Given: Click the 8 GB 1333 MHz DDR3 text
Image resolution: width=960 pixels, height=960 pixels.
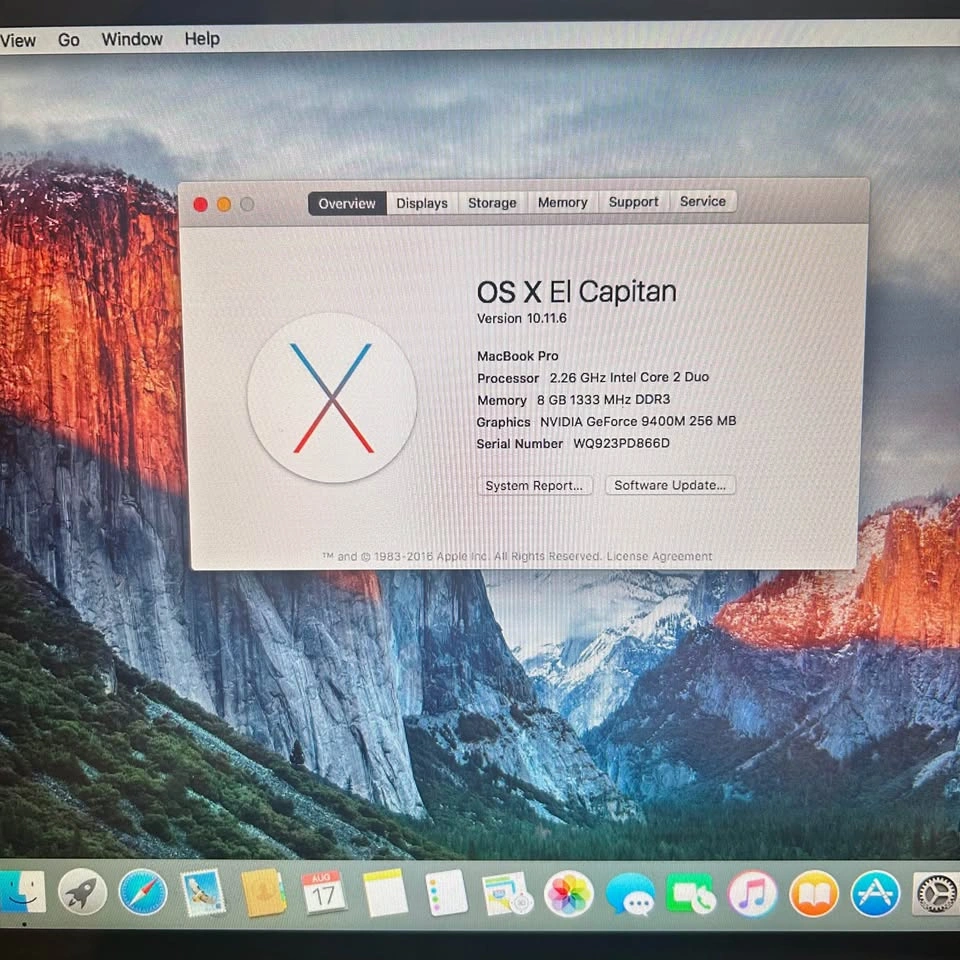Looking at the screenshot, I should point(604,400).
